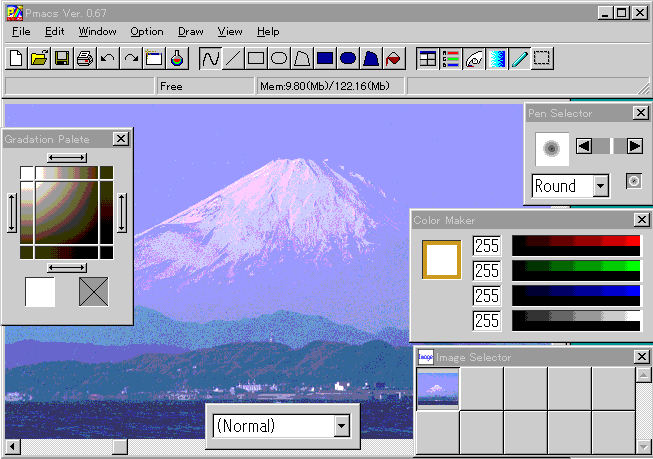This screenshot has width=653, height=459.
Task: Click the crossed-out gray box in Gradation Palete
Action: pos(93,292)
